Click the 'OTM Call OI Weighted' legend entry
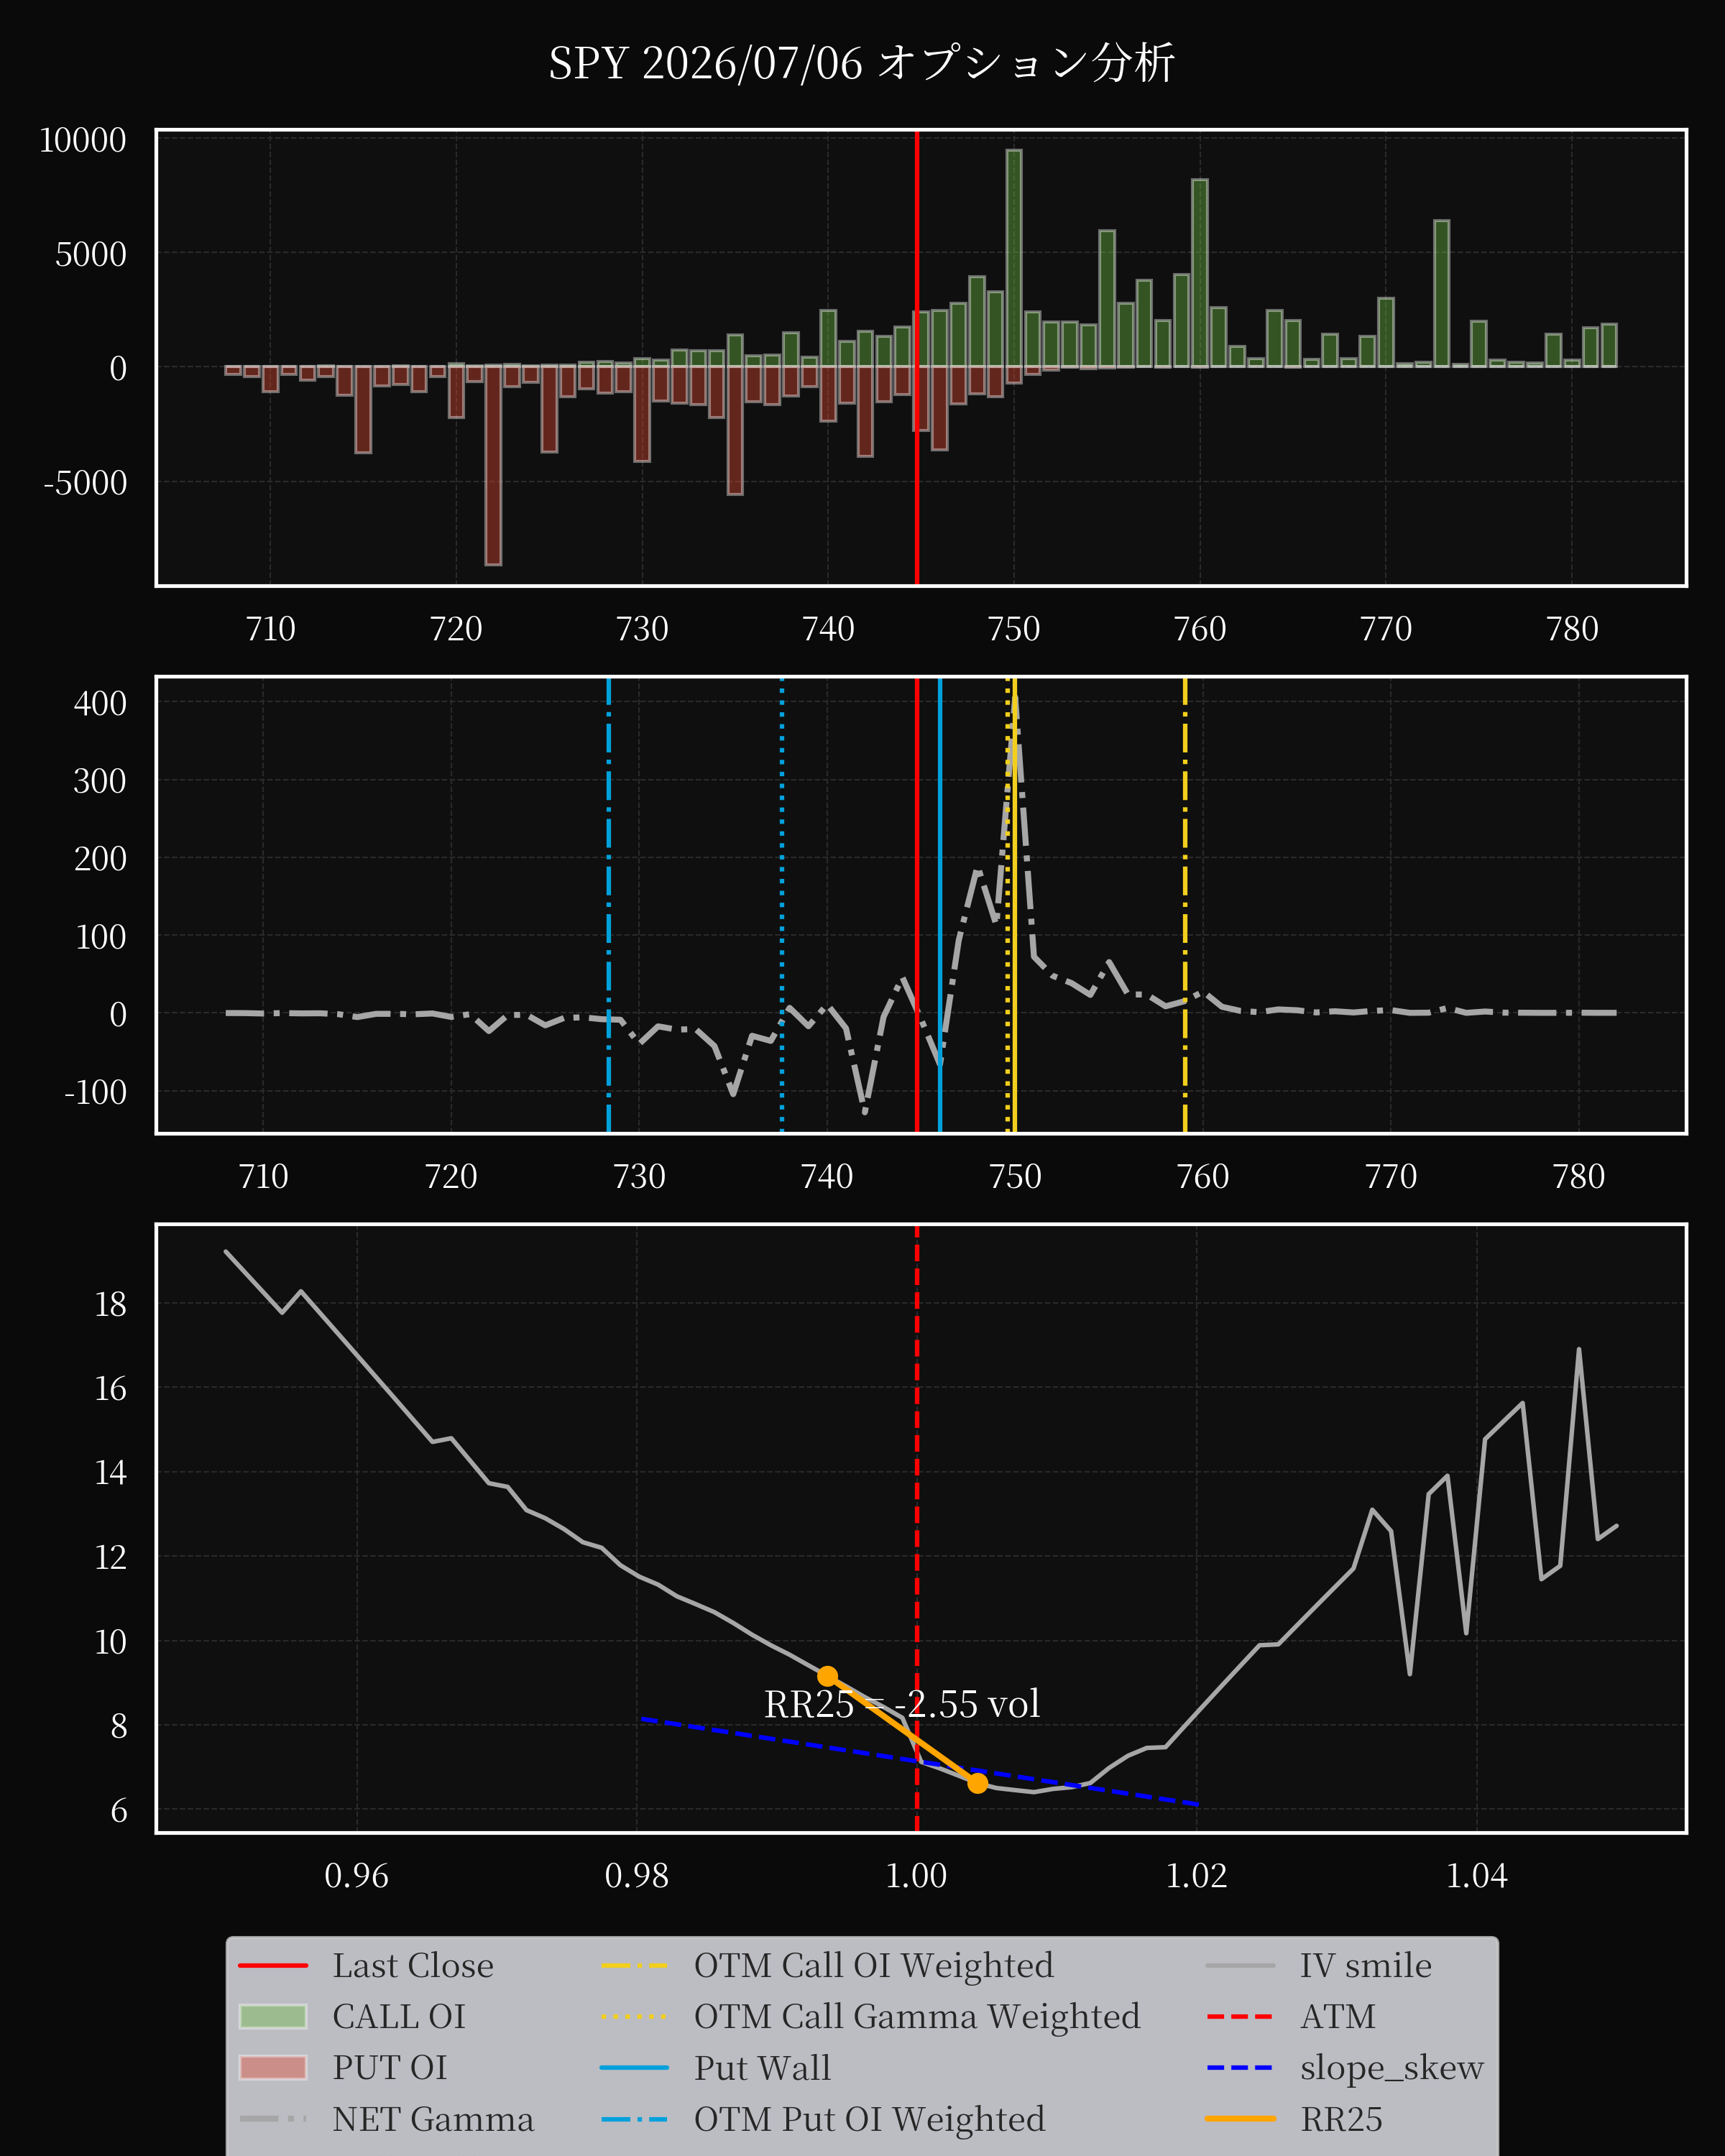This screenshot has height=2156, width=1725. click(827, 1966)
